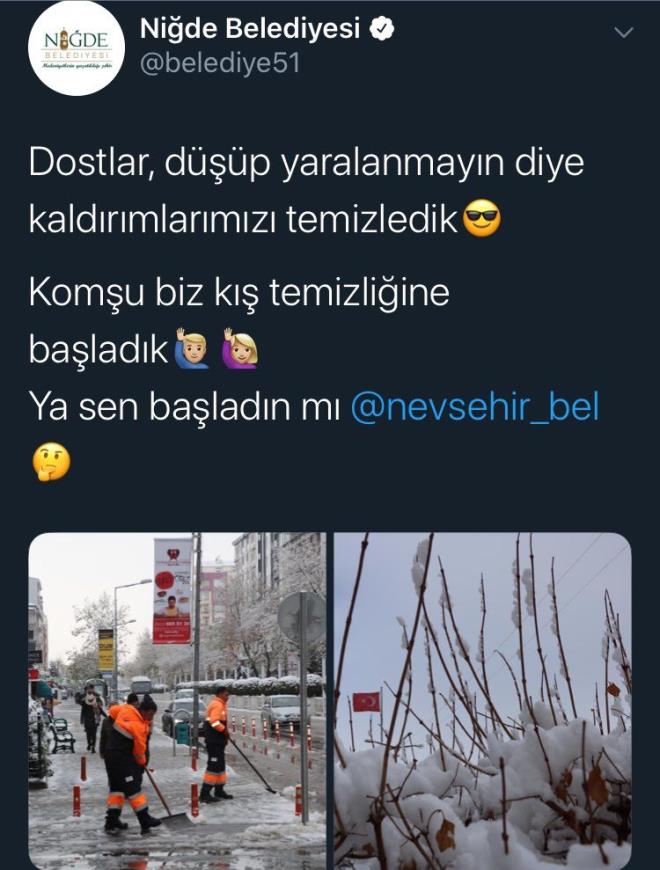Open the Niğde Belediyesi profile avatar
This screenshot has height=870, width=660.
point(76,48)
